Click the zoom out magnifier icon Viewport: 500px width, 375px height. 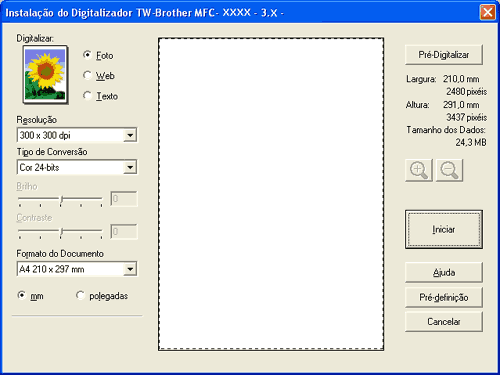pyautogui.click(x=449, y=170)
